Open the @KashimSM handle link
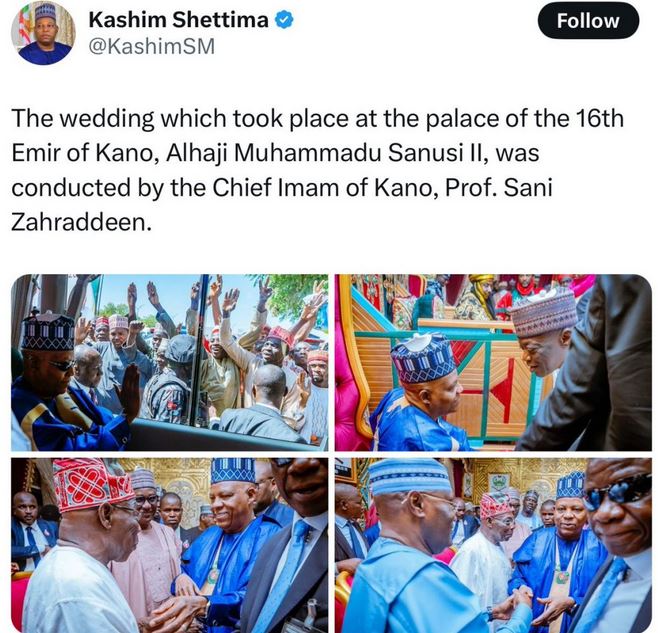The width and height of the screenshot is (658, 633). click(151, 46)
